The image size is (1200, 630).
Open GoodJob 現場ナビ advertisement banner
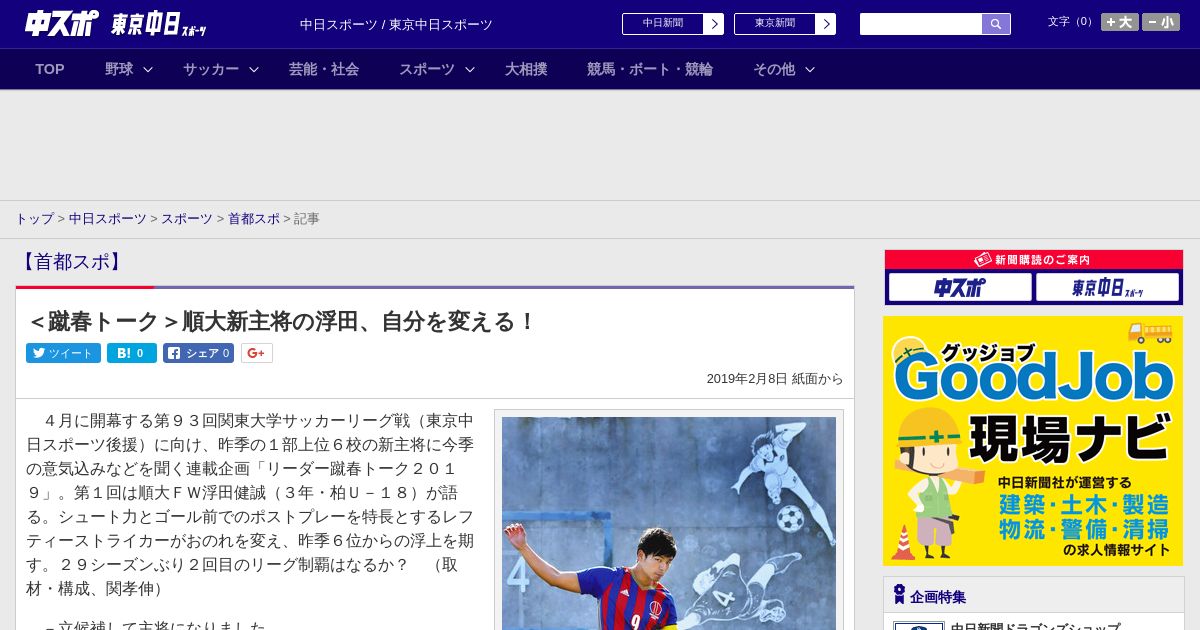point(1033,441)
